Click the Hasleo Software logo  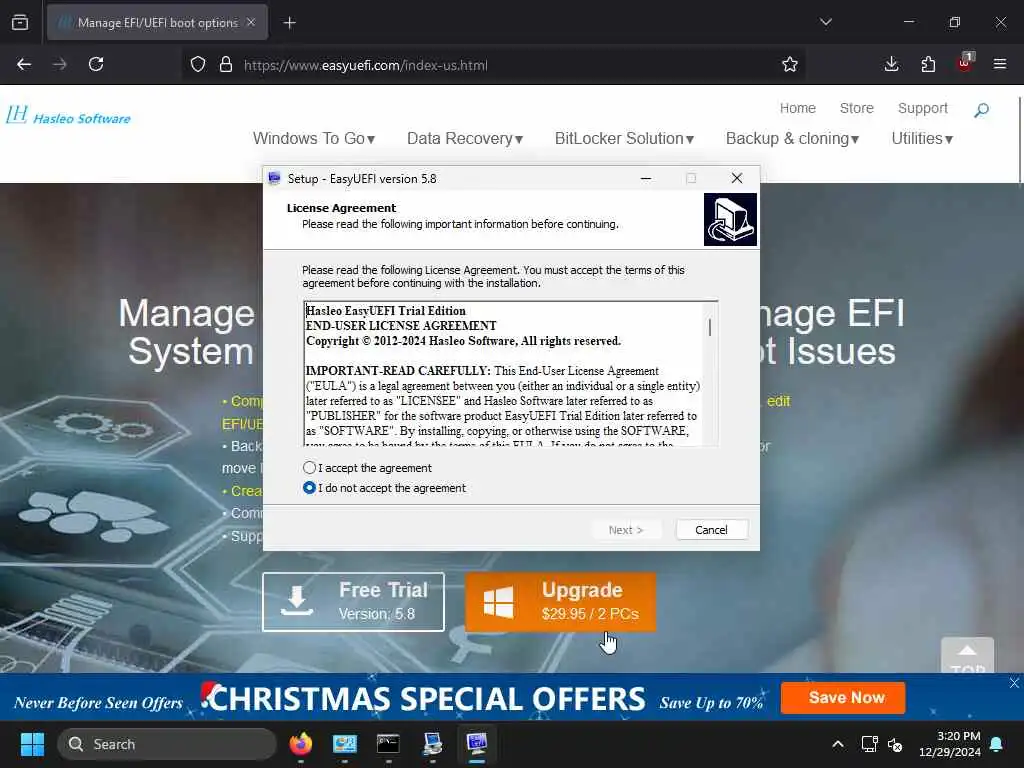(x=69, y=116)
